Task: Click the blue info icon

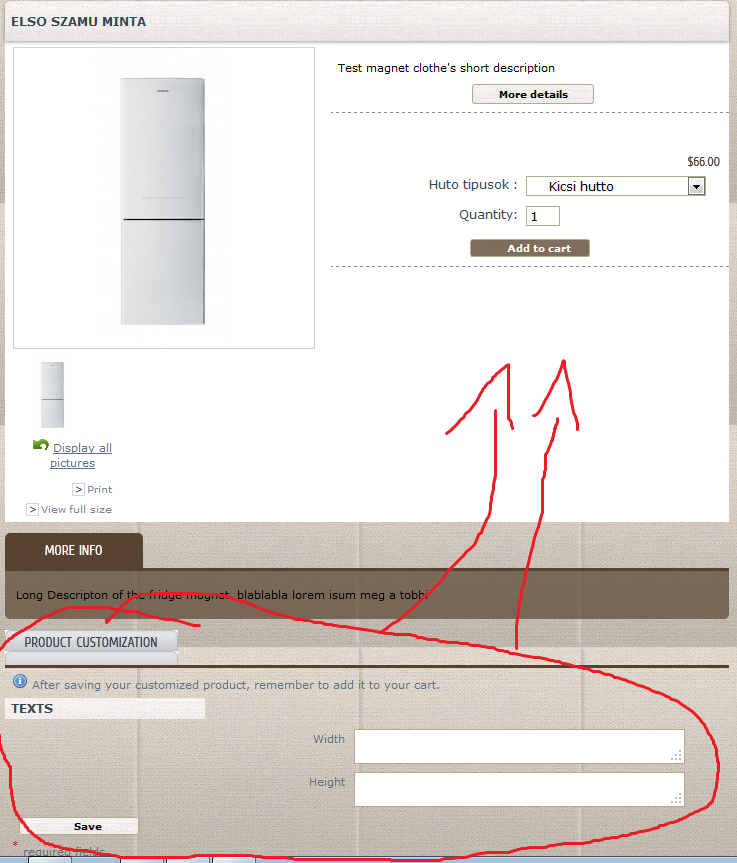Action: click(20, 681)
